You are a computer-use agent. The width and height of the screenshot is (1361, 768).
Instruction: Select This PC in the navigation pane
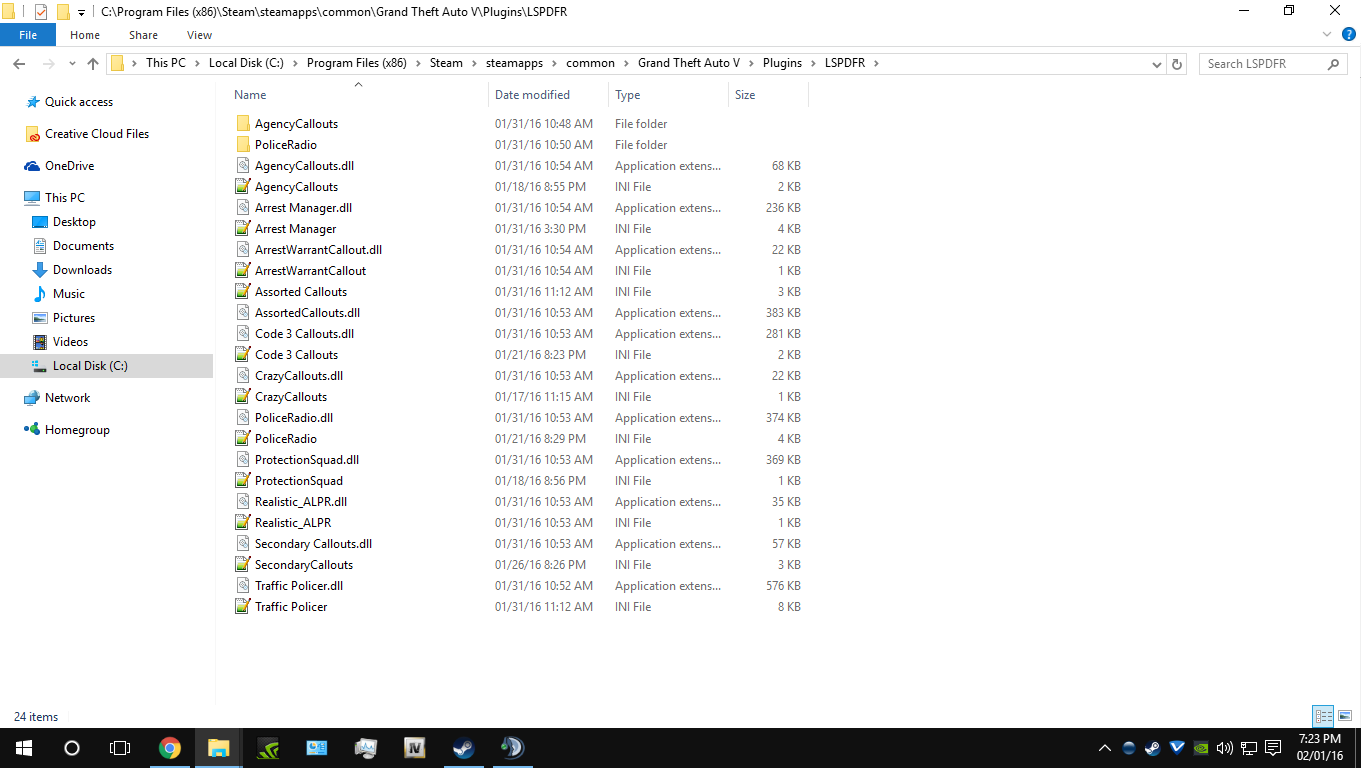tap(64, 198)
